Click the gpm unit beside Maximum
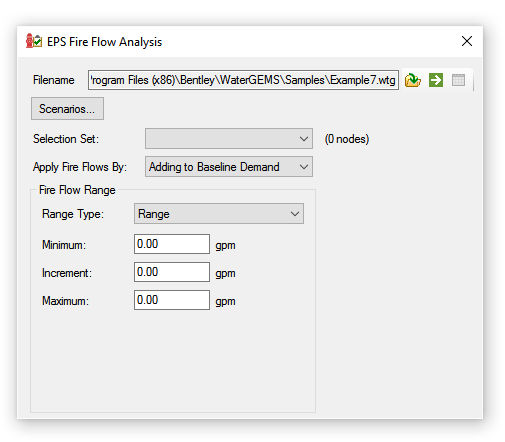 pyautogui.click(x=225, y=302)
